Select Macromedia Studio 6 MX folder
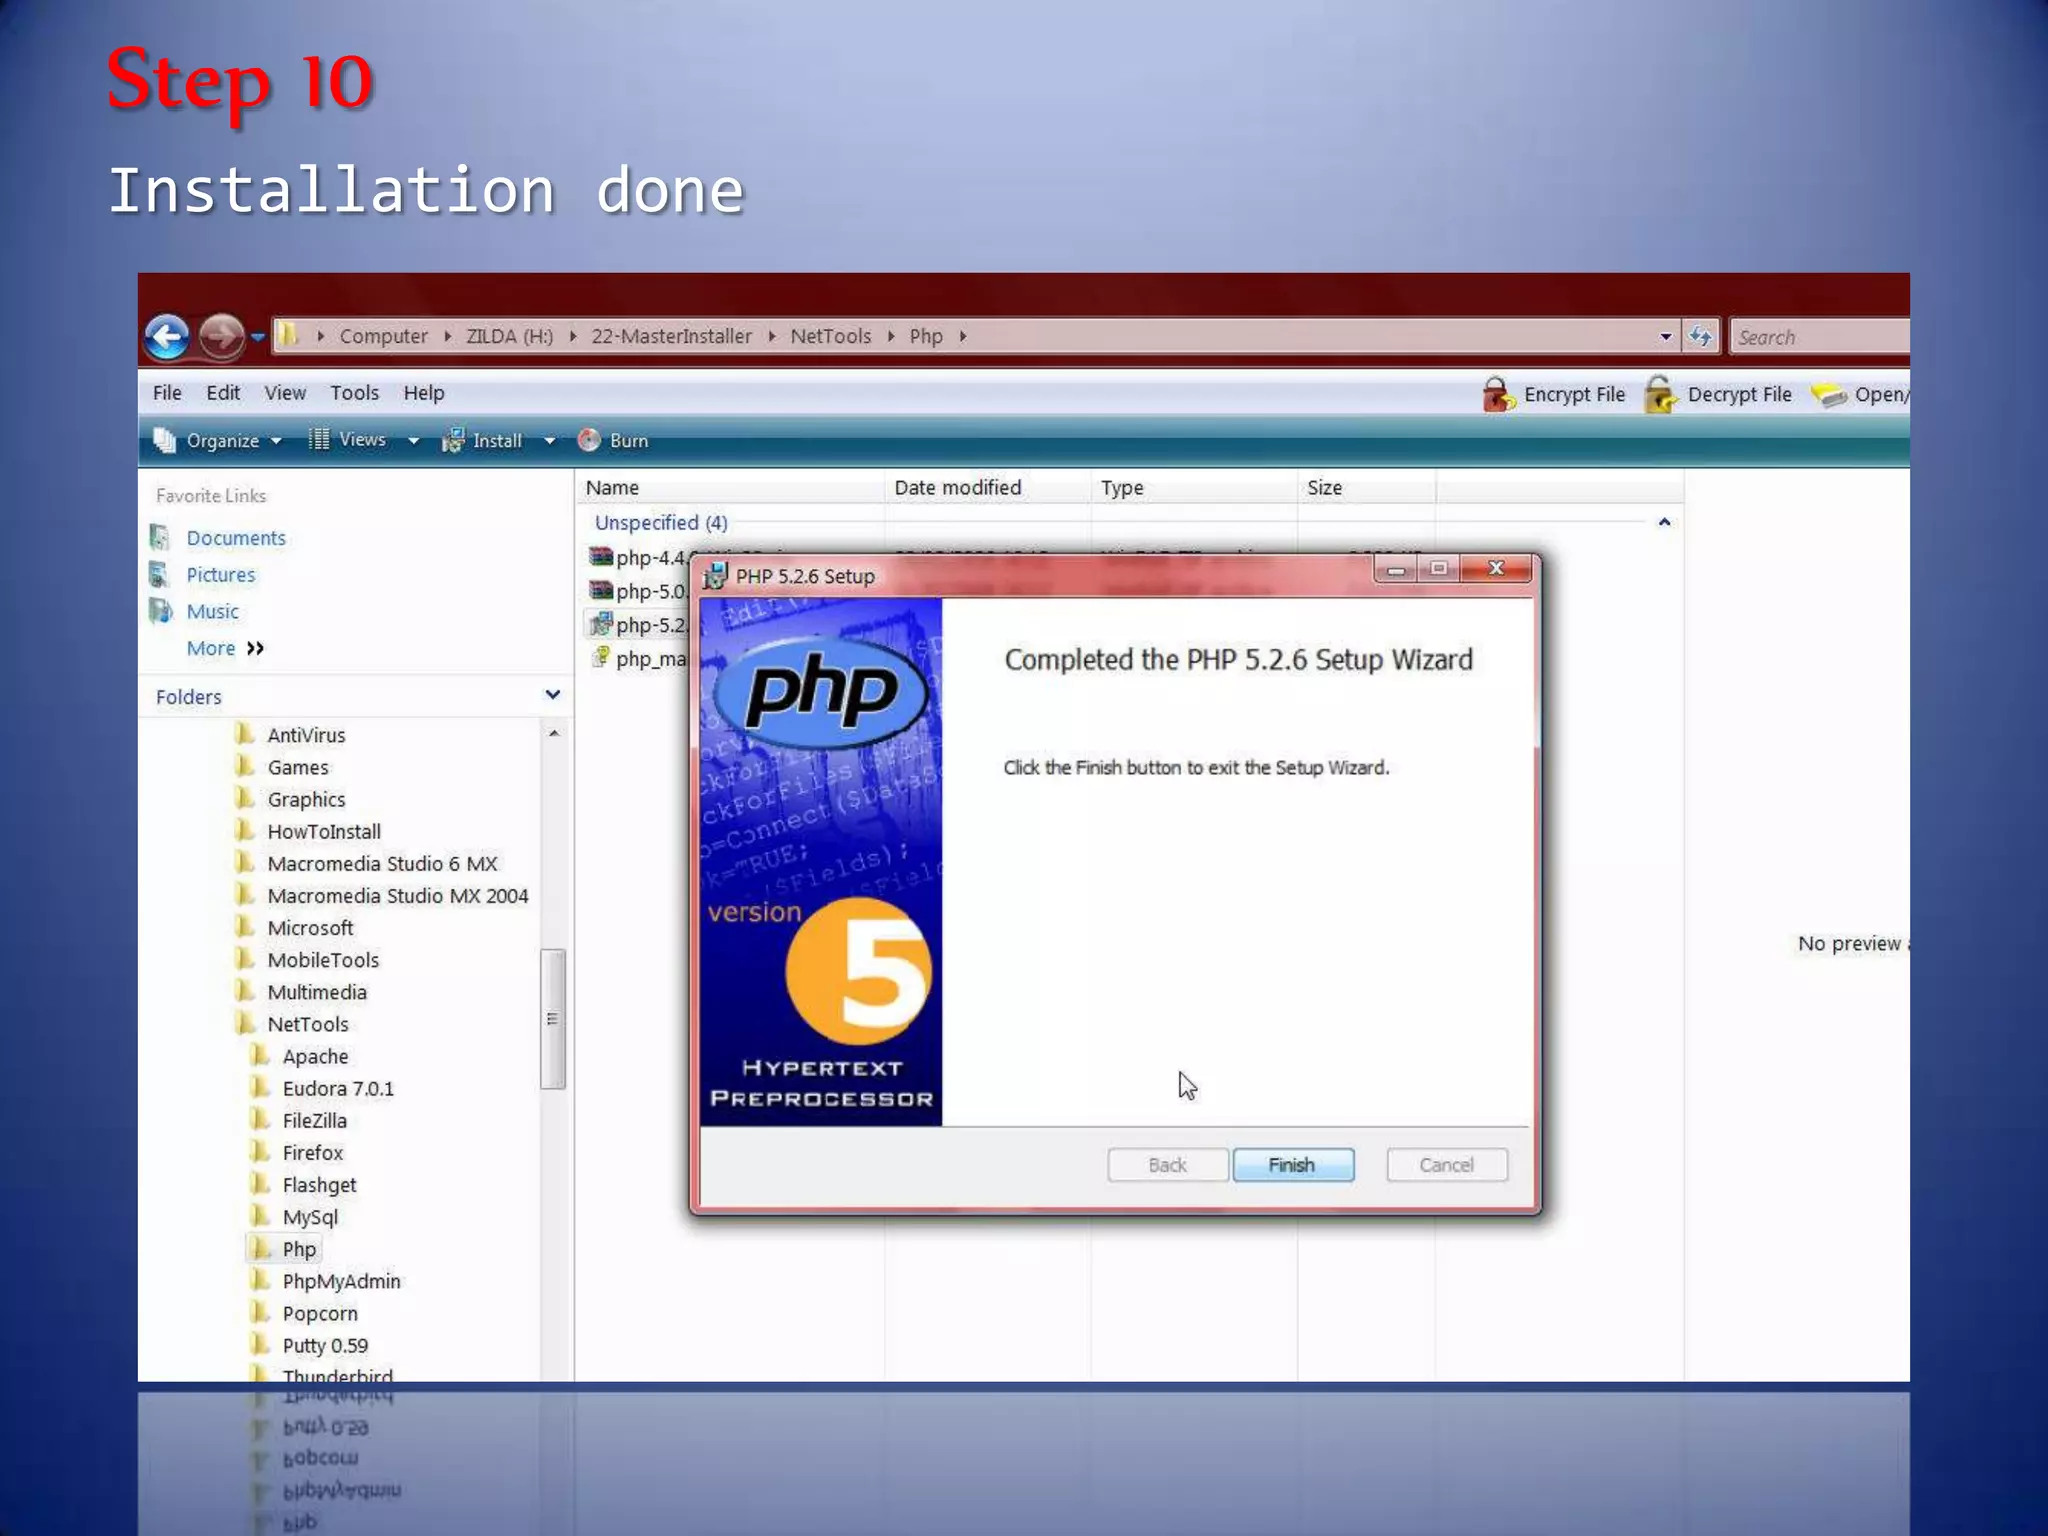This screenshot has height=1536, width=2048. coord(382,863)
